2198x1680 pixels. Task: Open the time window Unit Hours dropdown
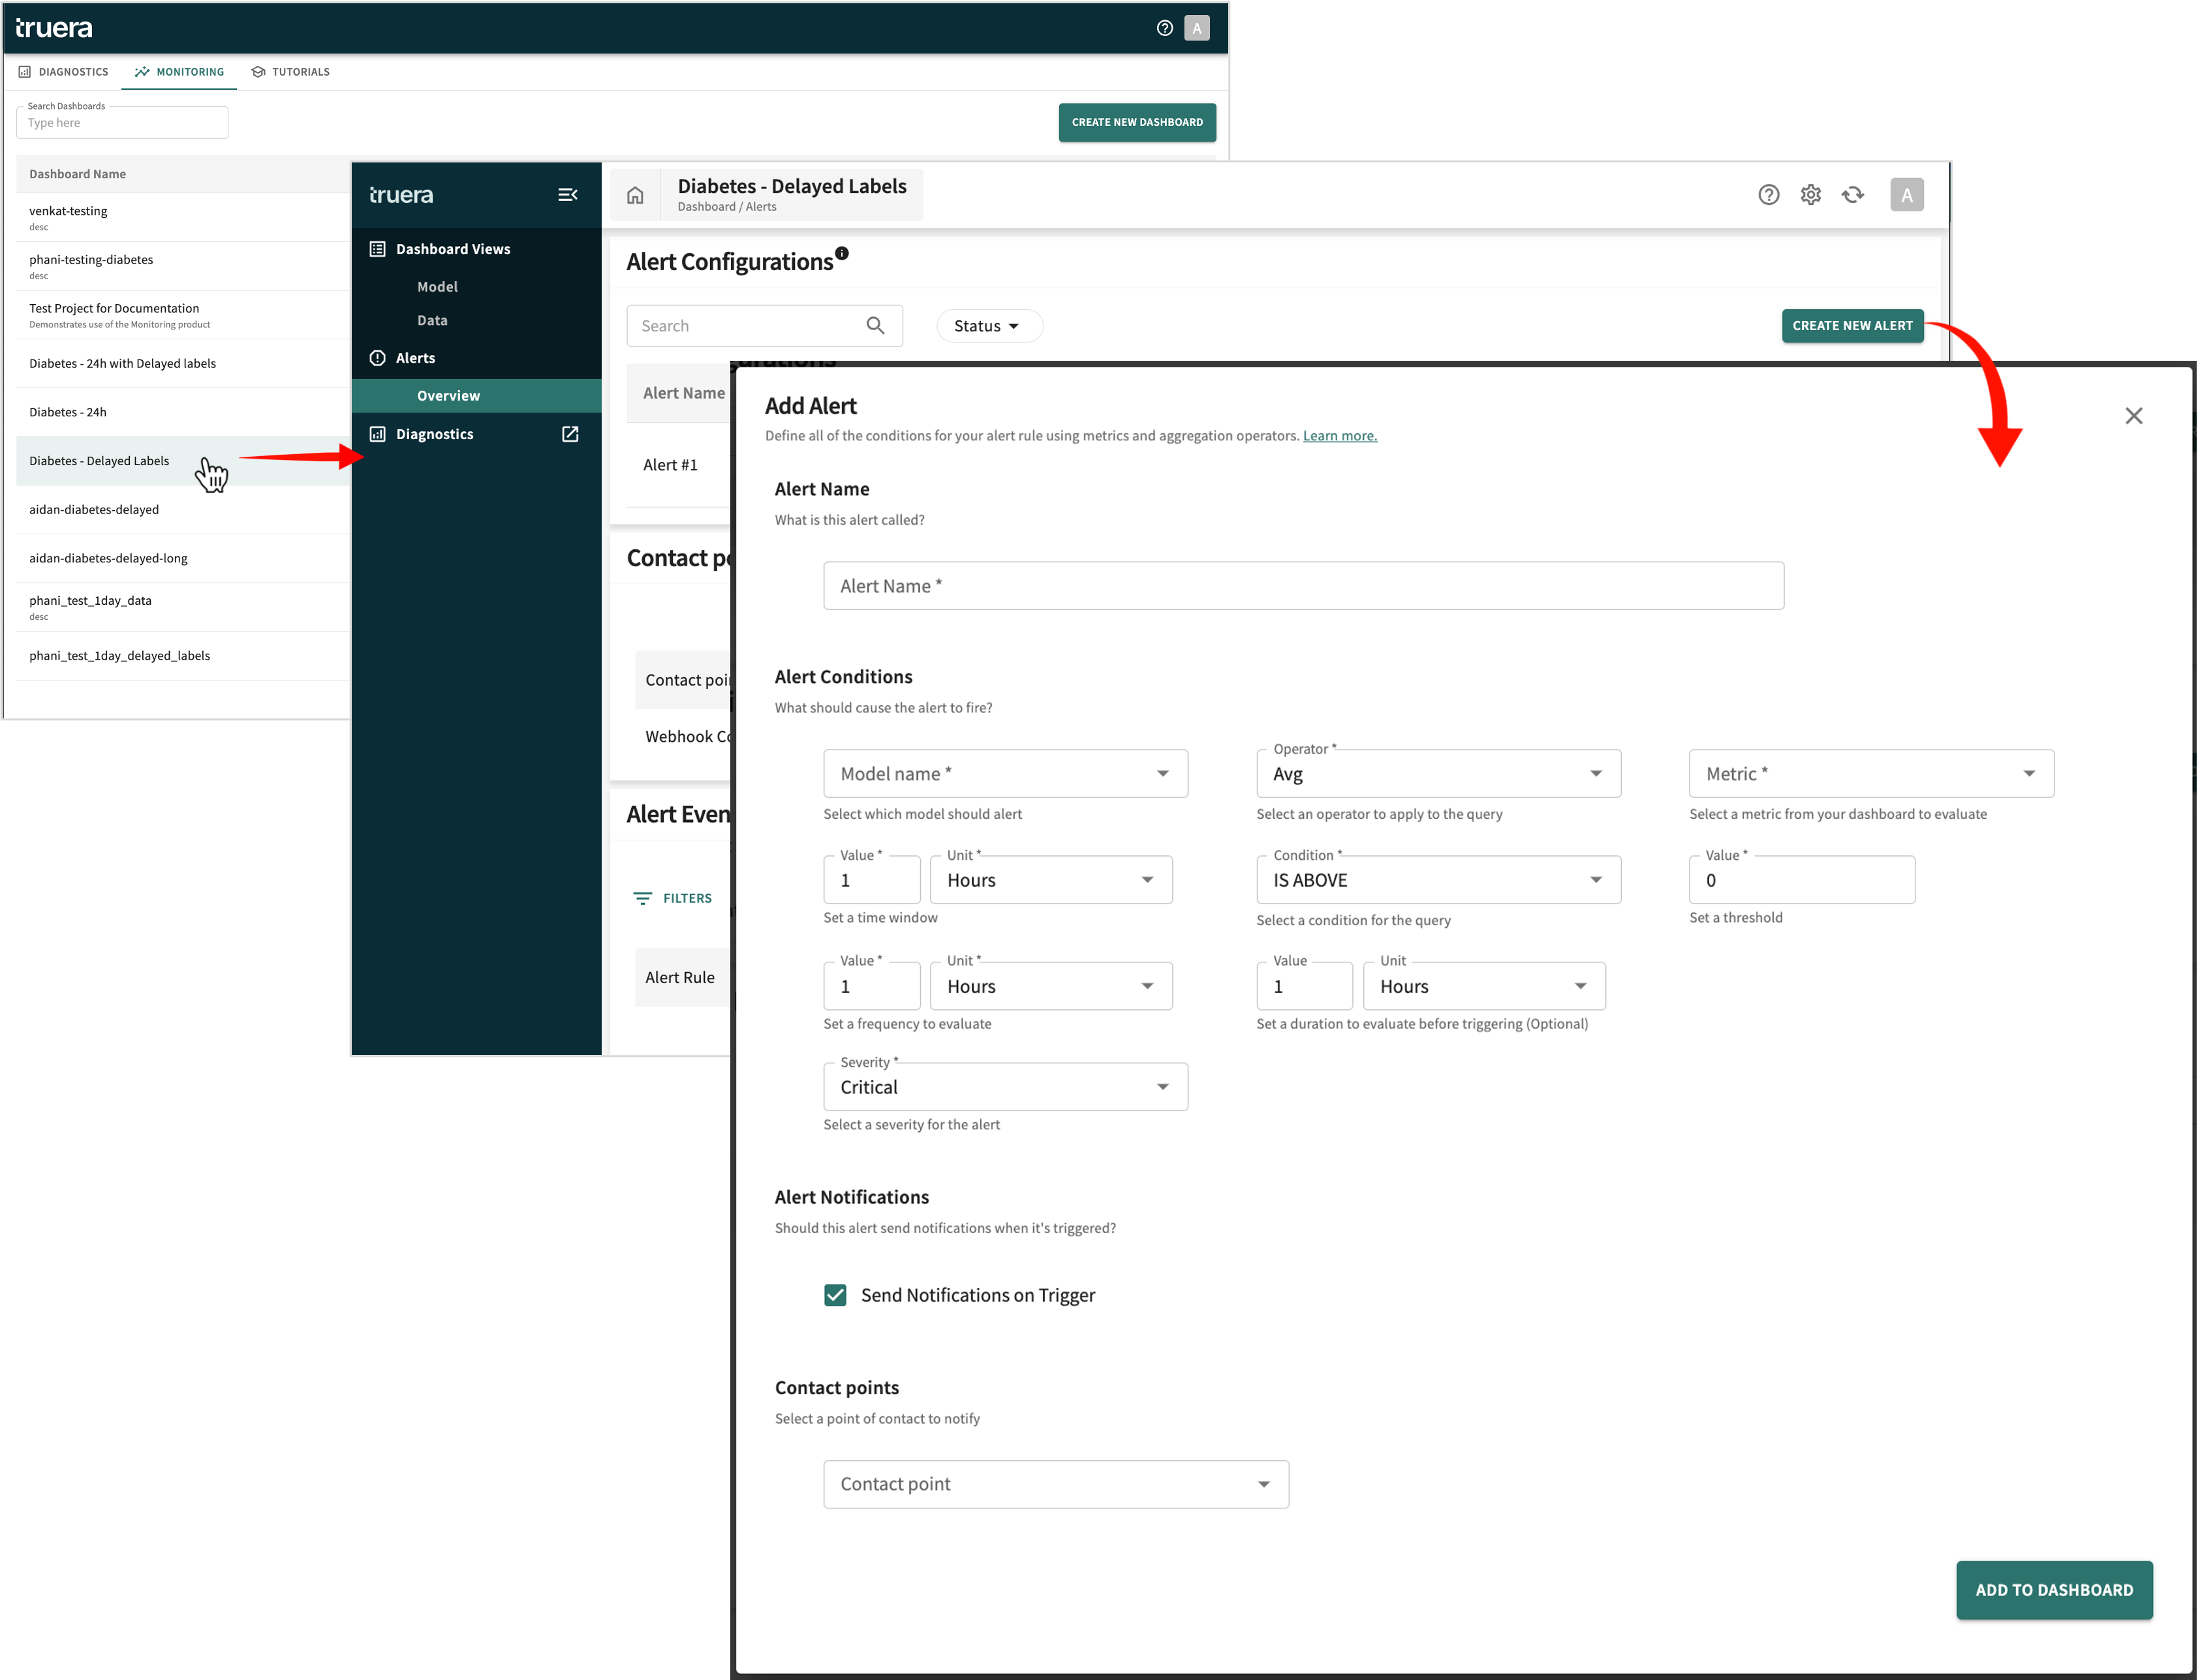pos(1051,880)
